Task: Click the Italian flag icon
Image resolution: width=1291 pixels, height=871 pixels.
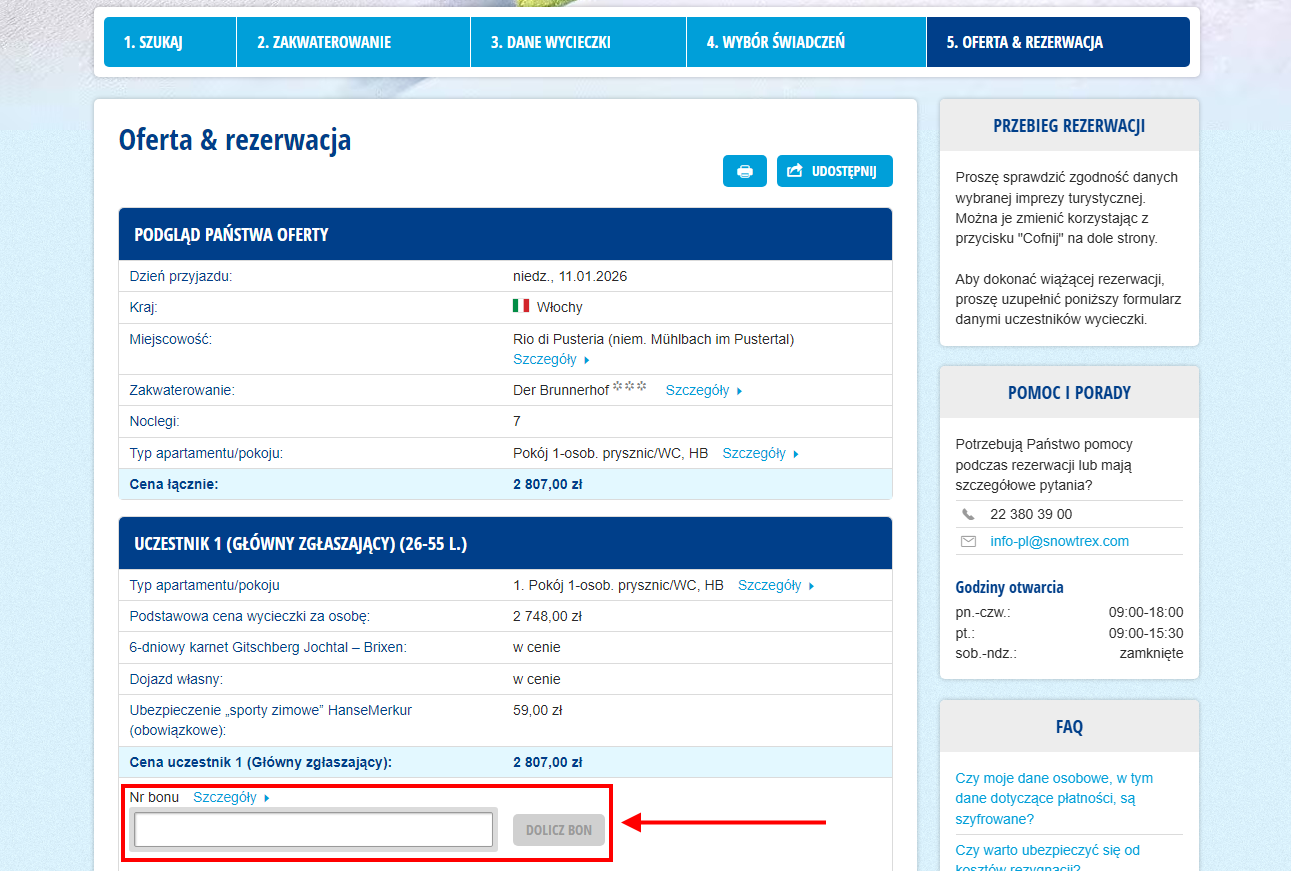Action: (x=521, y=306)
